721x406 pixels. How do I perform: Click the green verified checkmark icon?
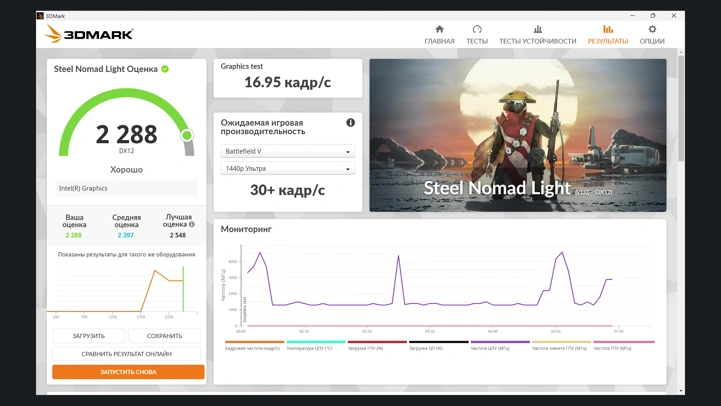click(165, 69)
